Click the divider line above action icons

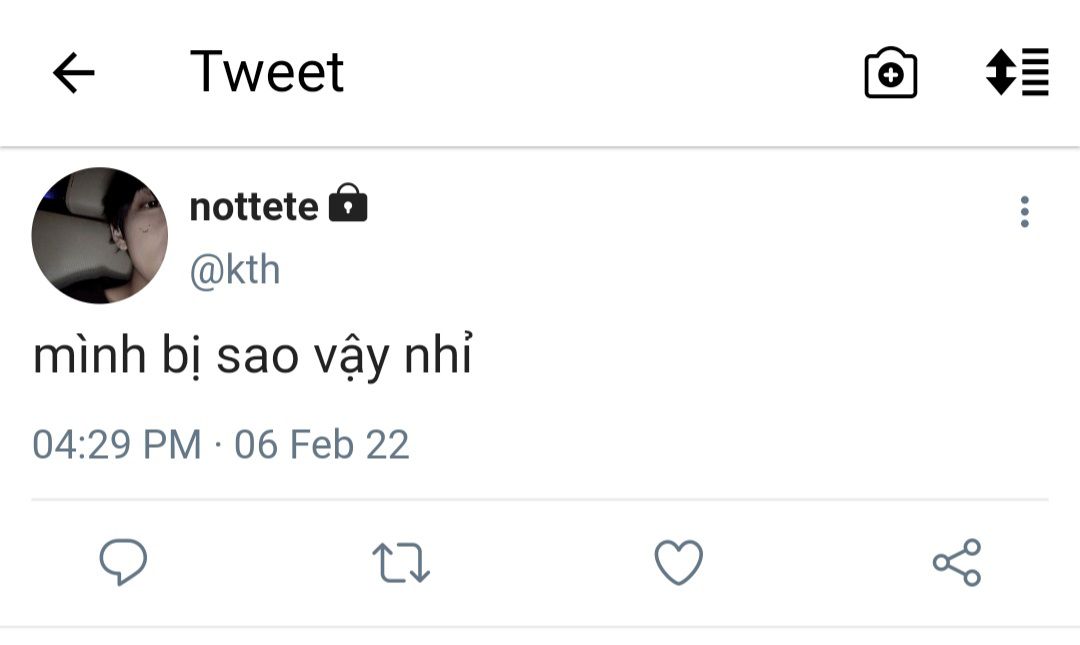click(540, 498)
